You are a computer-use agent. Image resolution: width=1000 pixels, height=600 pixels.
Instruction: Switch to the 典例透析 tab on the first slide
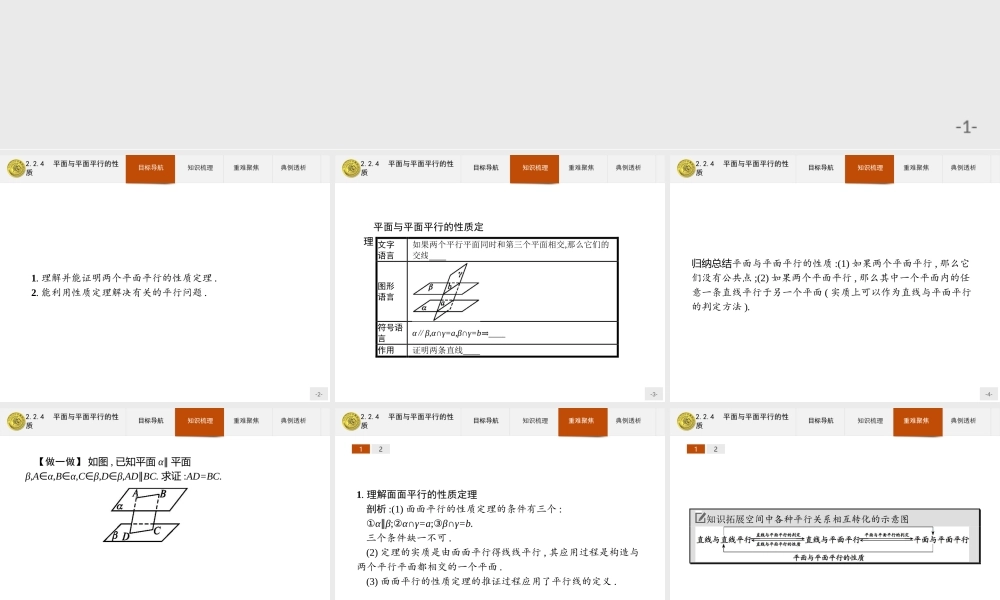(x=294, y=168)
